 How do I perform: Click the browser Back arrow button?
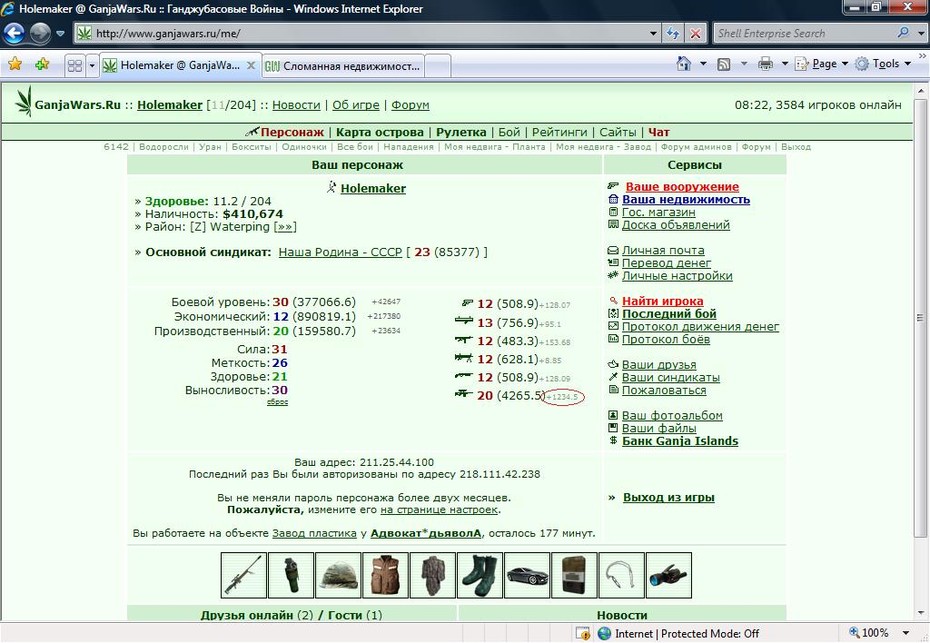(14, 33)
